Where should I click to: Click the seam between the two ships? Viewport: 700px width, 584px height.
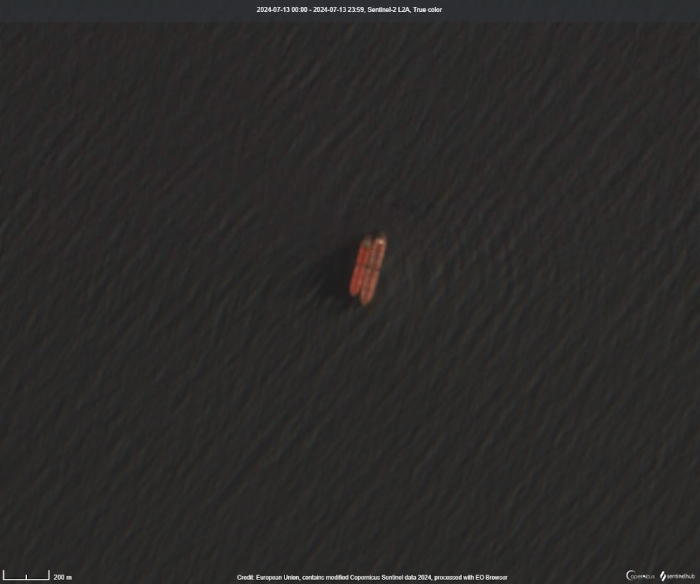coord(367,270)
